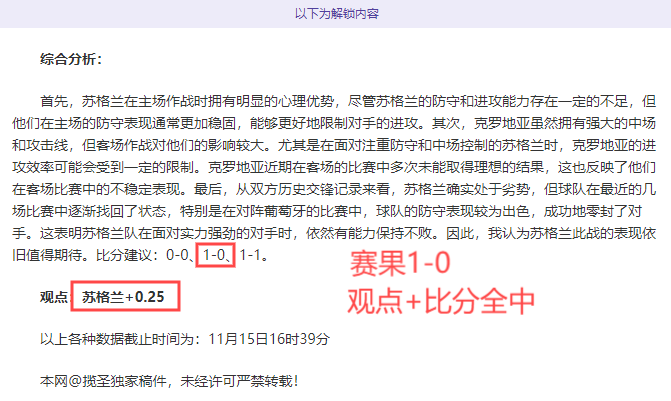Click the 以下为解锁内容 banner text
671x401 pixels.
click(336, 14)
